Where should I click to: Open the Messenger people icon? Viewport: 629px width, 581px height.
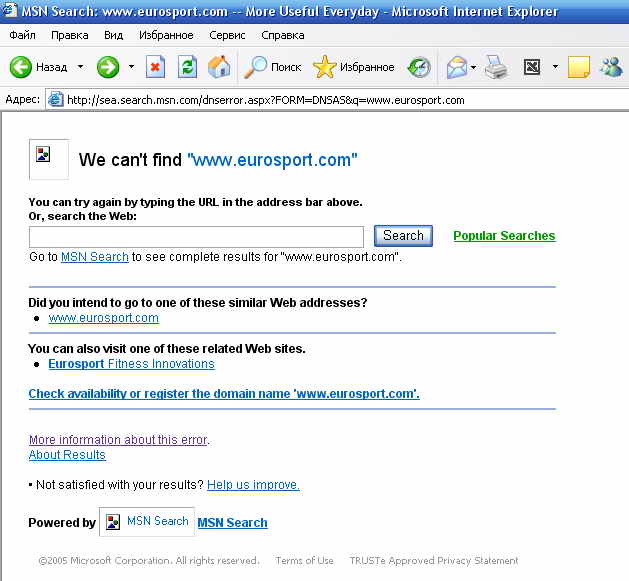click(611, 67)
